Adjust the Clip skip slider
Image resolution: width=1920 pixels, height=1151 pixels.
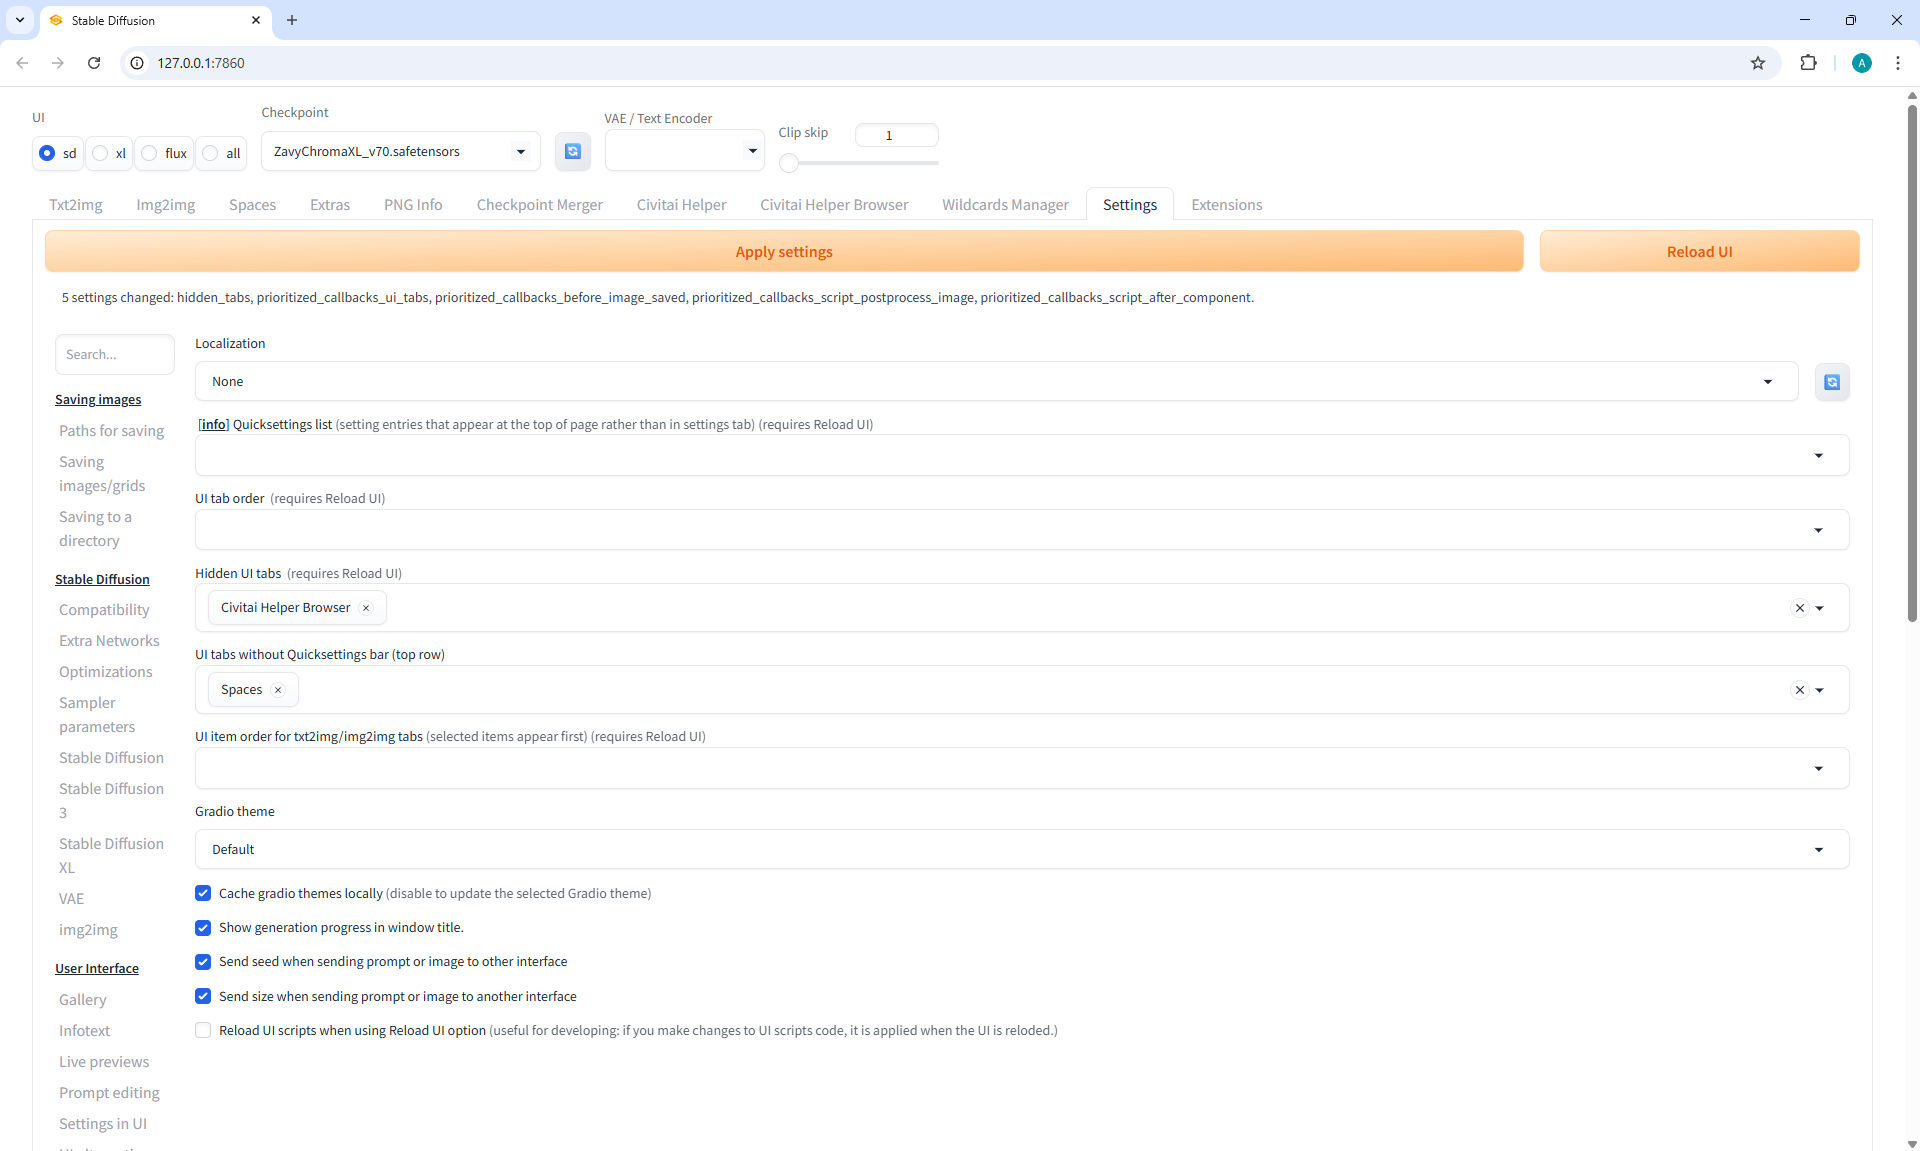(x=789, y=162)
